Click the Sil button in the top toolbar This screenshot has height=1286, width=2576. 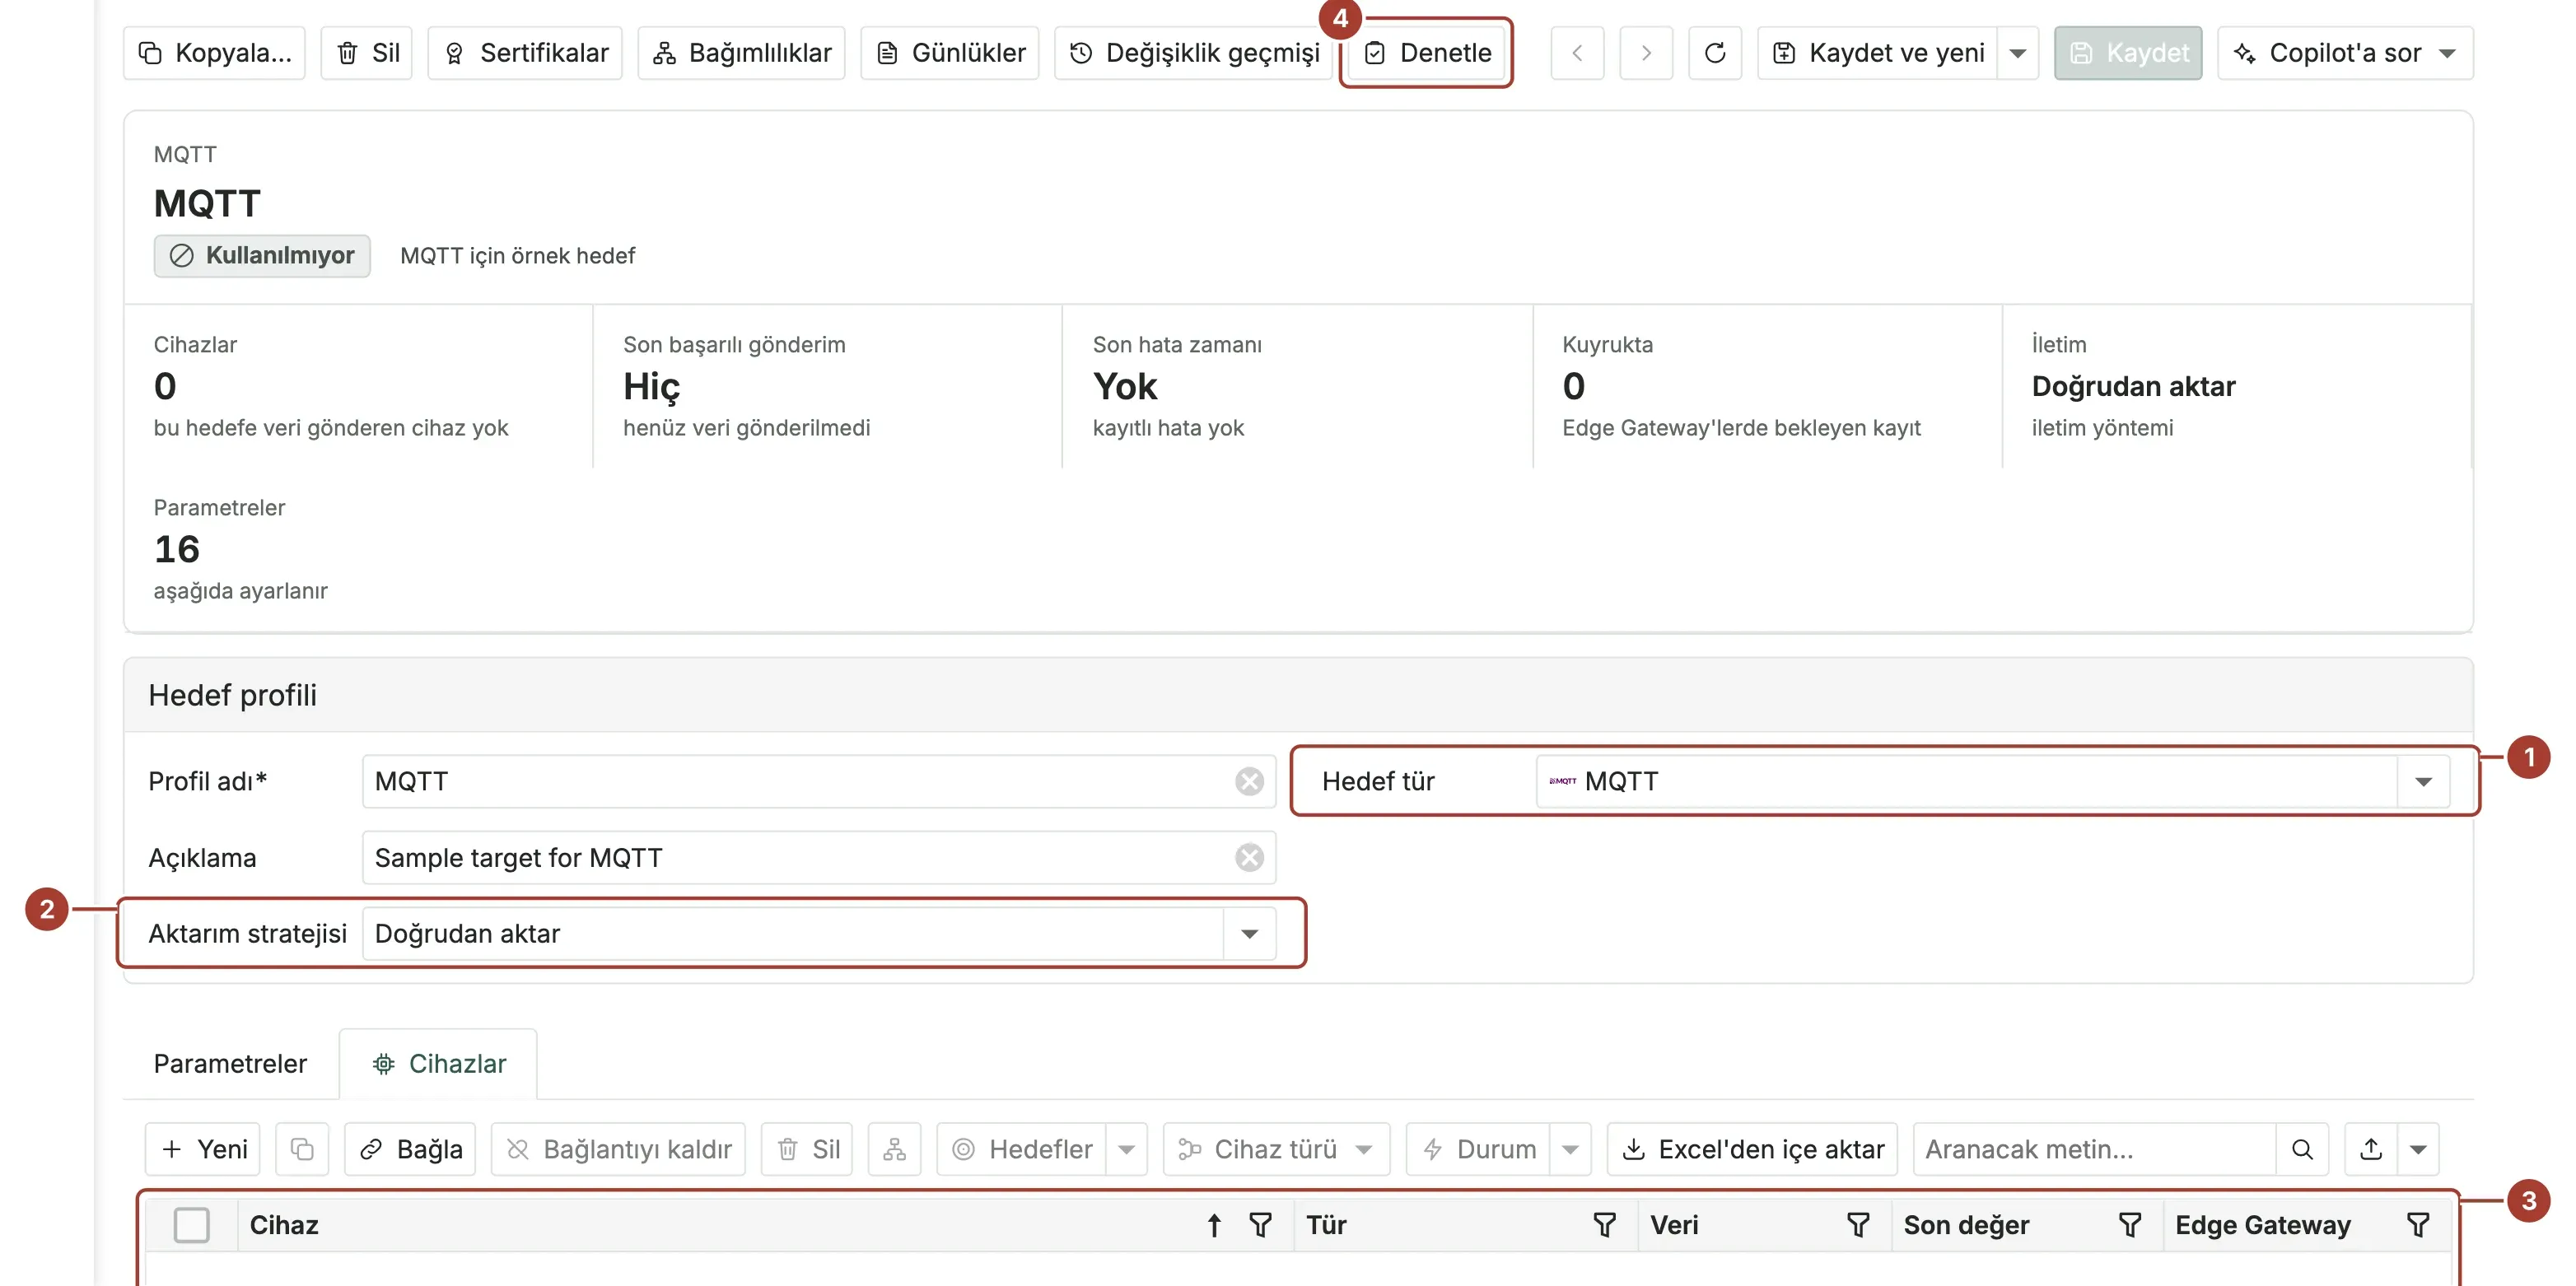pyautogui.click(x=367, y=53)
